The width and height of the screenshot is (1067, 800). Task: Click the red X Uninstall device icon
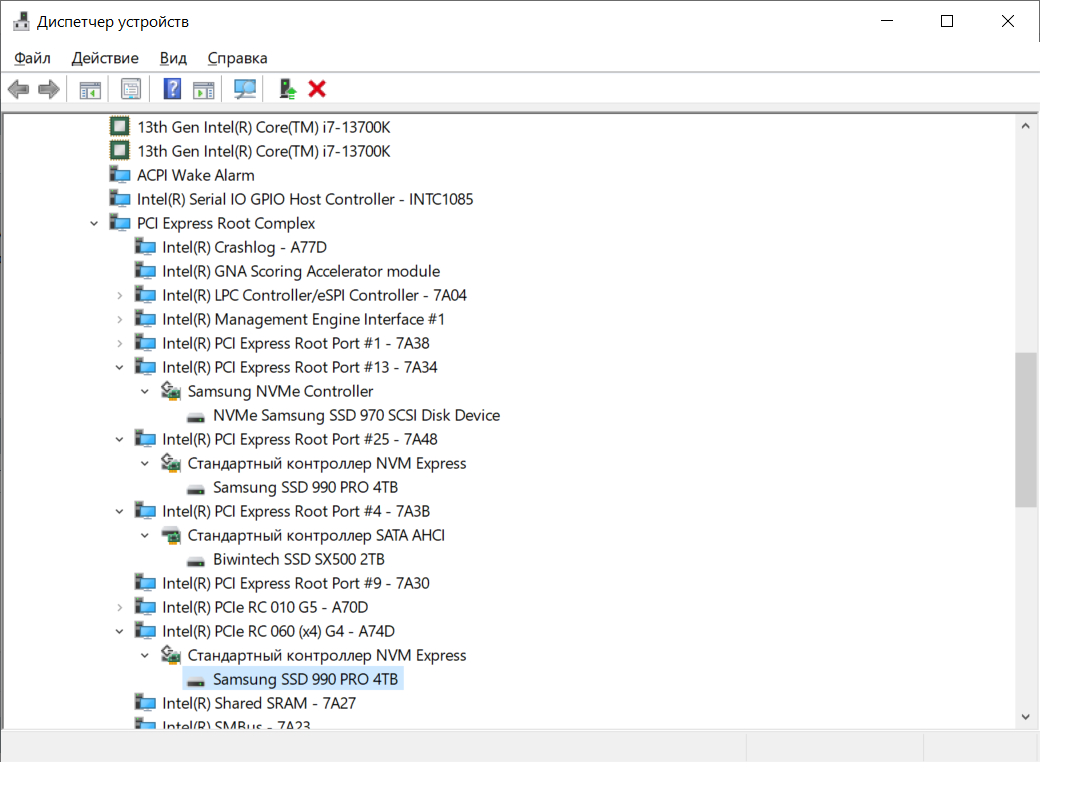(x=317, y=89)
